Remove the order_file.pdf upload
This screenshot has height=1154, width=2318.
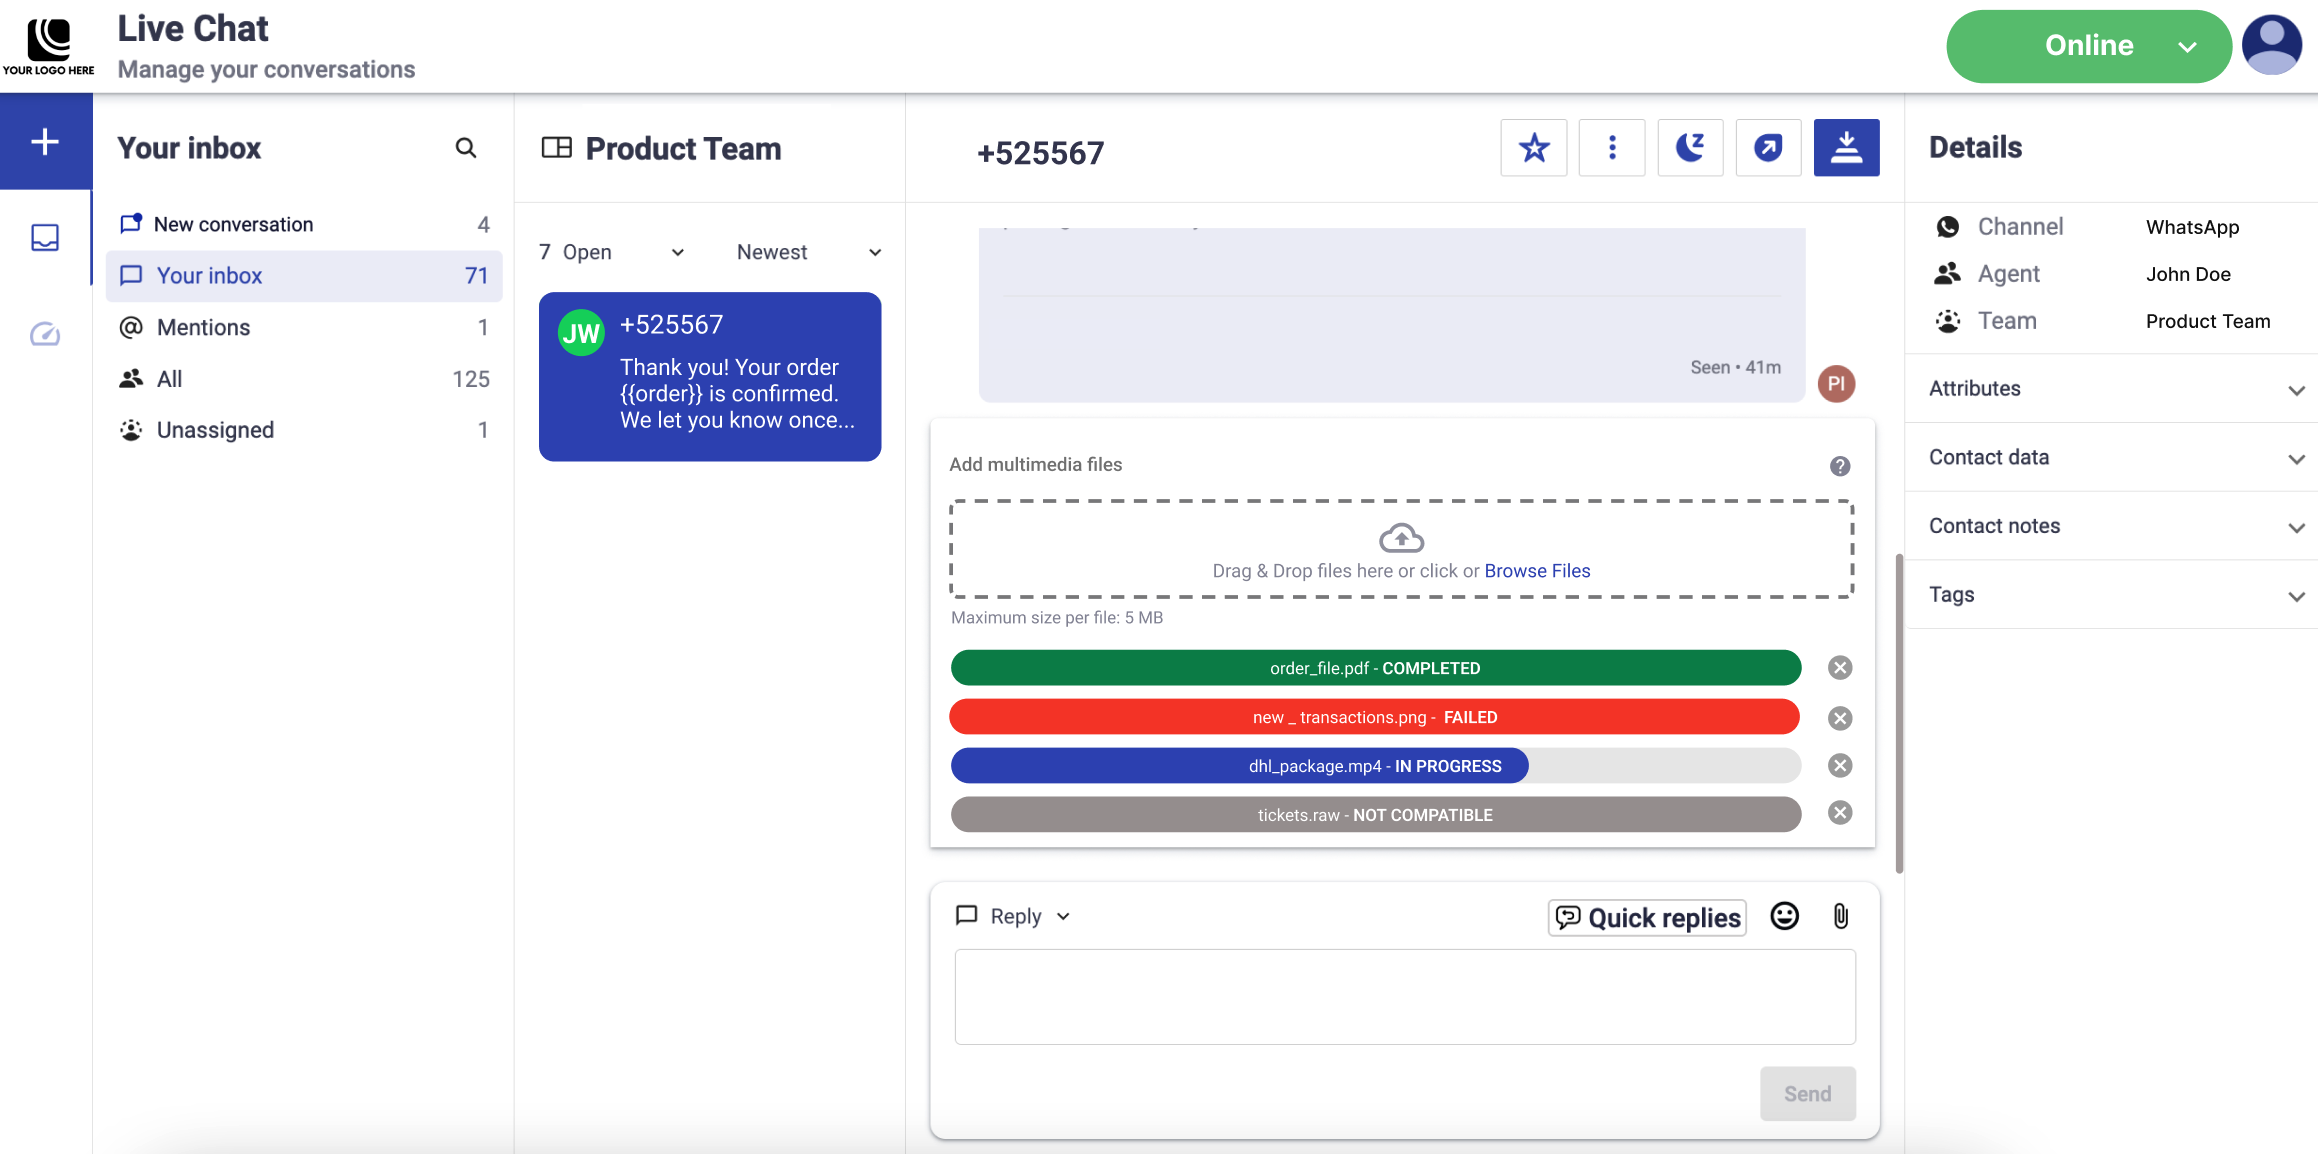click(1840, 668)
